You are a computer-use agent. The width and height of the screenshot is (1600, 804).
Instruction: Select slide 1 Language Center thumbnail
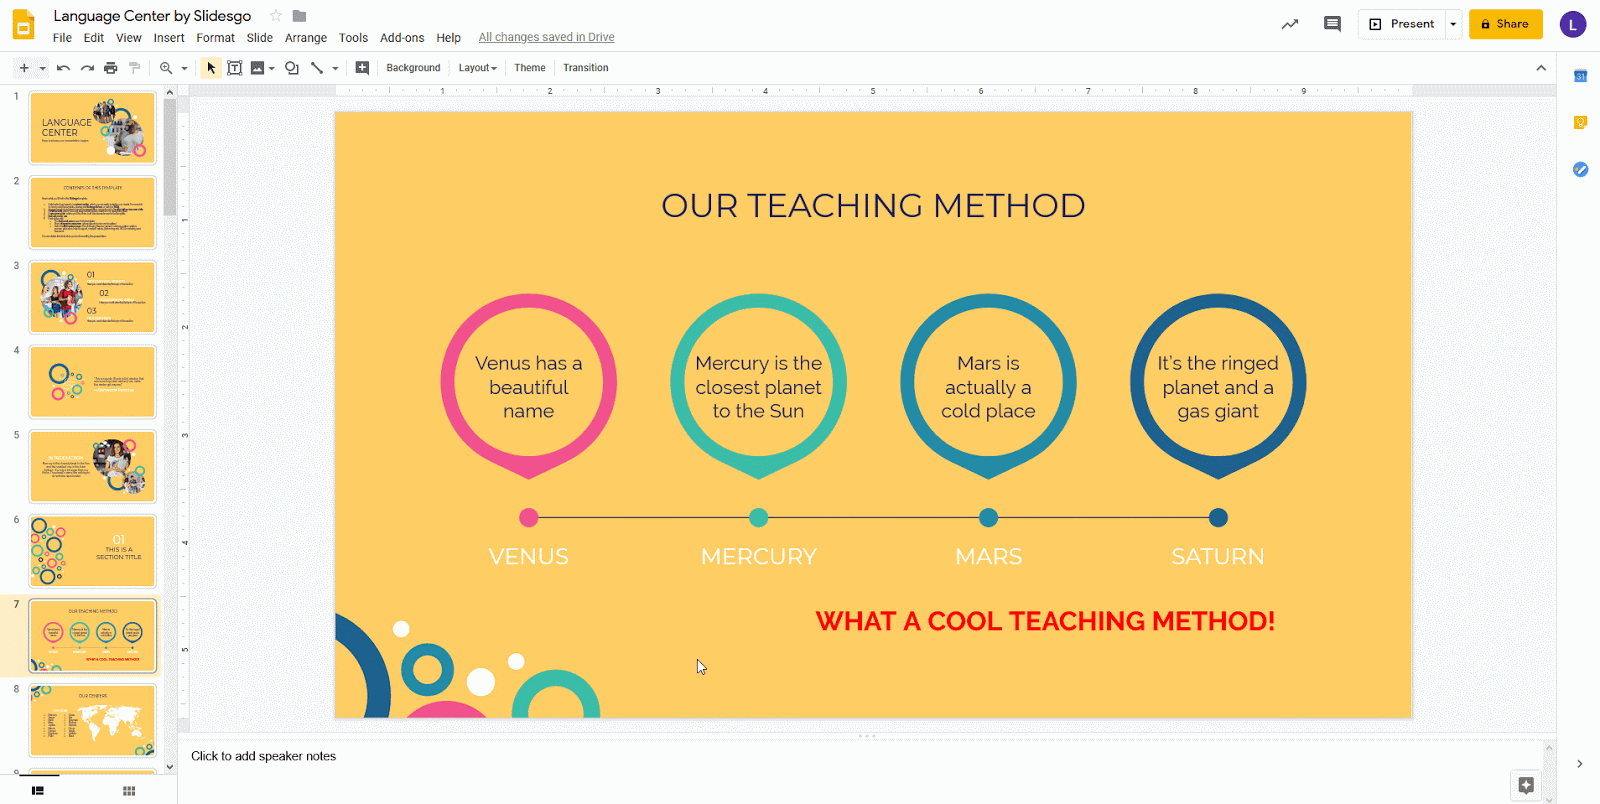click(93, 128)
